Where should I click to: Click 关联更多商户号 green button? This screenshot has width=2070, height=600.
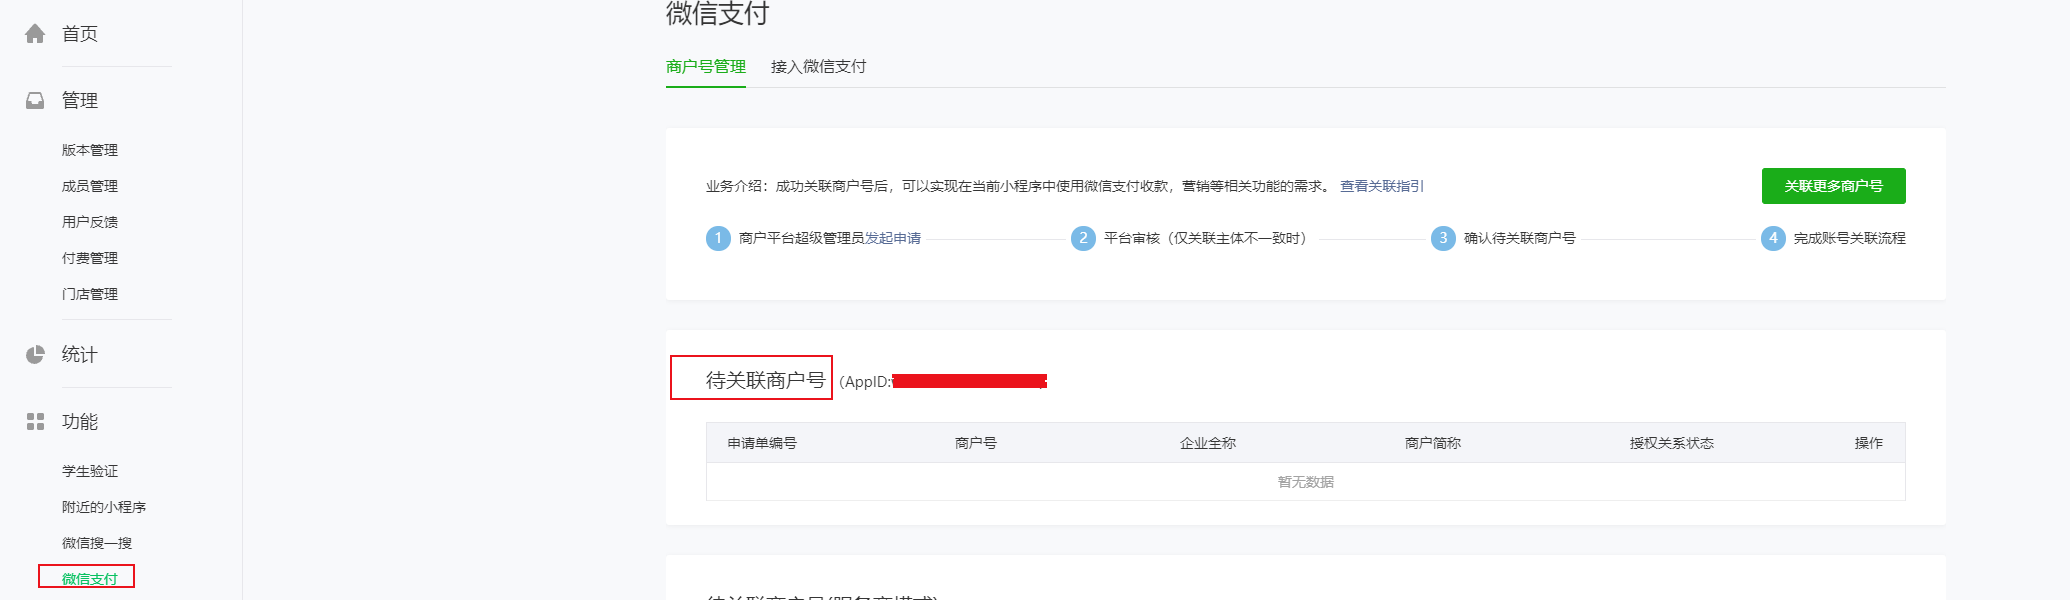[1834, 186]
